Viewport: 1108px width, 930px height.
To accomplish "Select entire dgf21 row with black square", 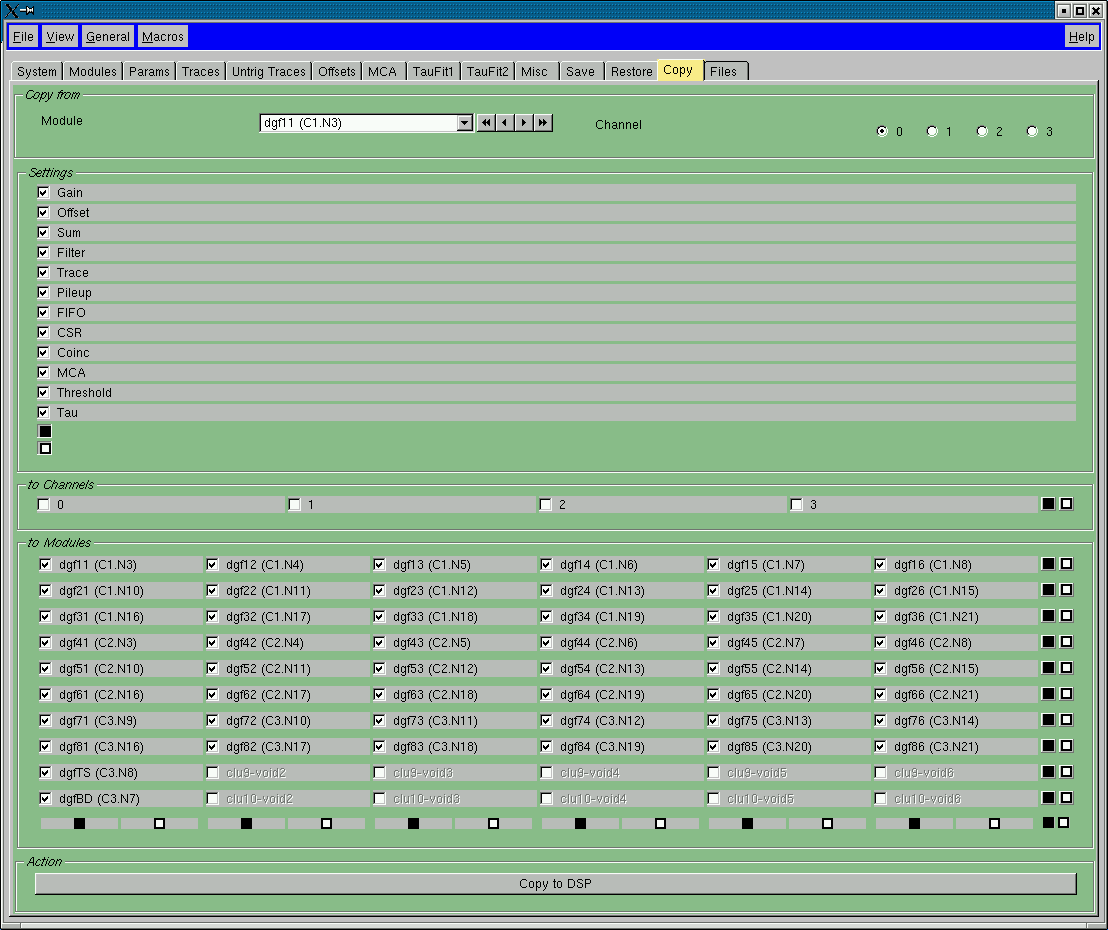I will [x=1049, y=590].
